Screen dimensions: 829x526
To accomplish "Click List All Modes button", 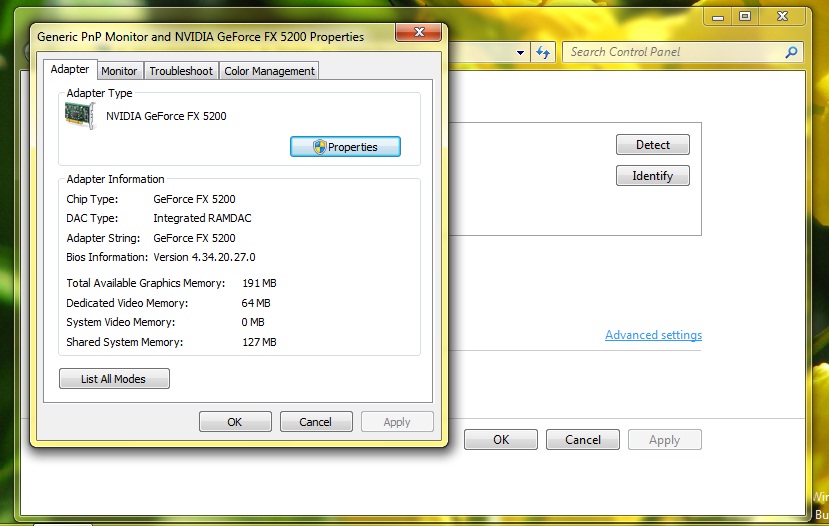I will (x=114, y=379).
